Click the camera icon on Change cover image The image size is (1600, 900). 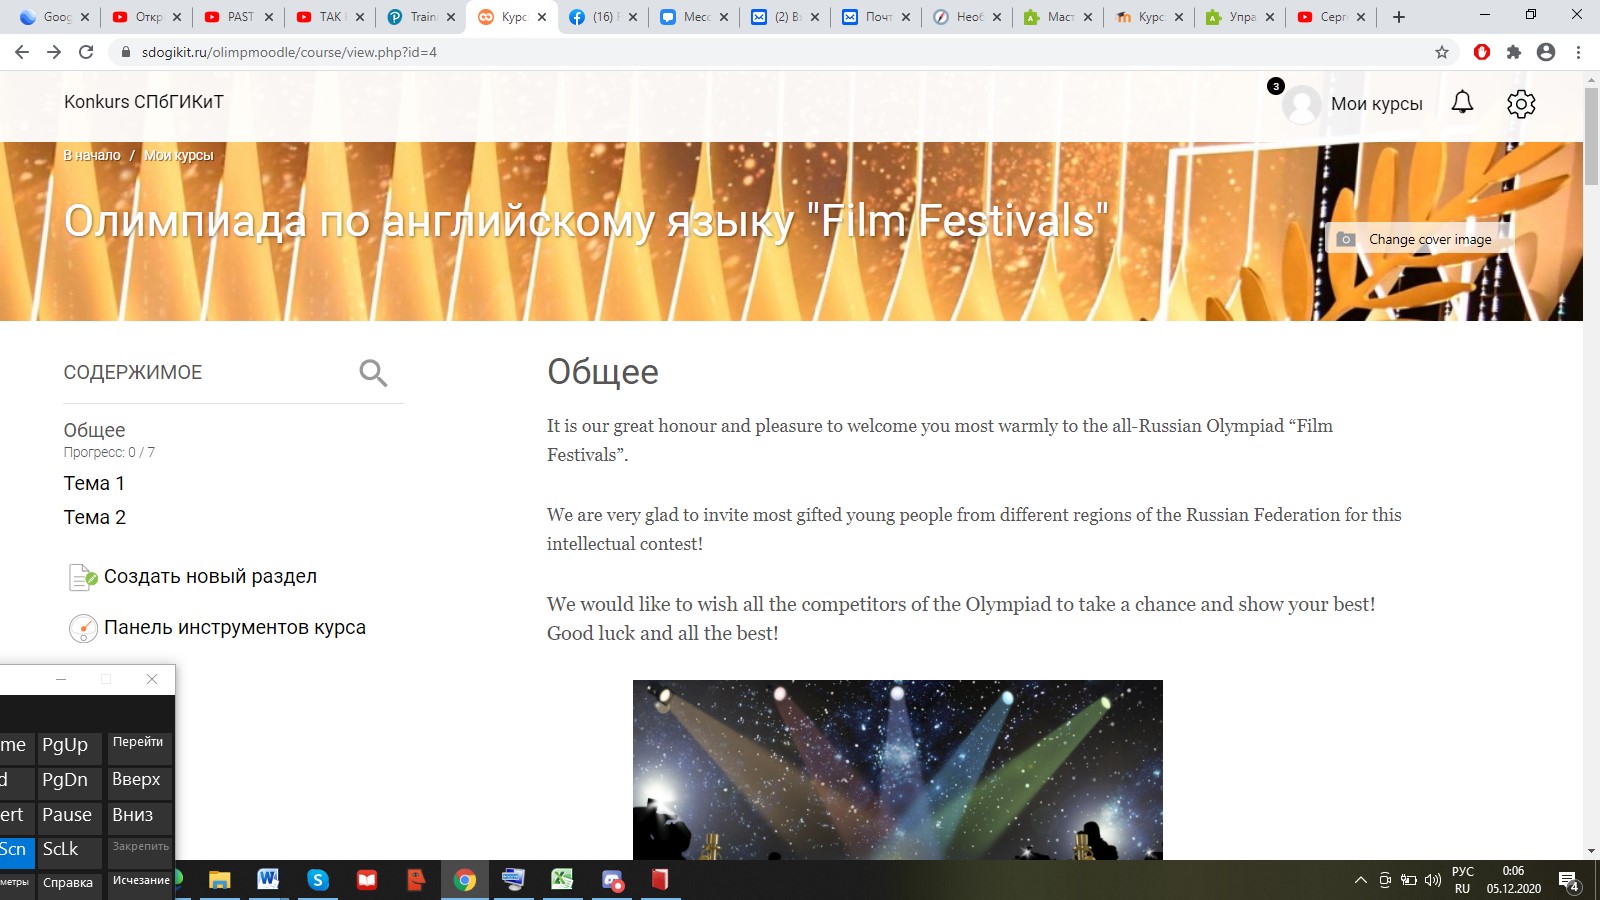click(x=1346, y=239)
